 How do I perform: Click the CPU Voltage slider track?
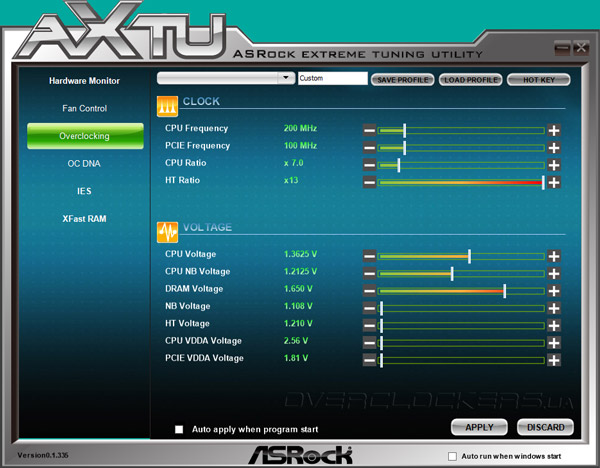[x=461, y=256]
